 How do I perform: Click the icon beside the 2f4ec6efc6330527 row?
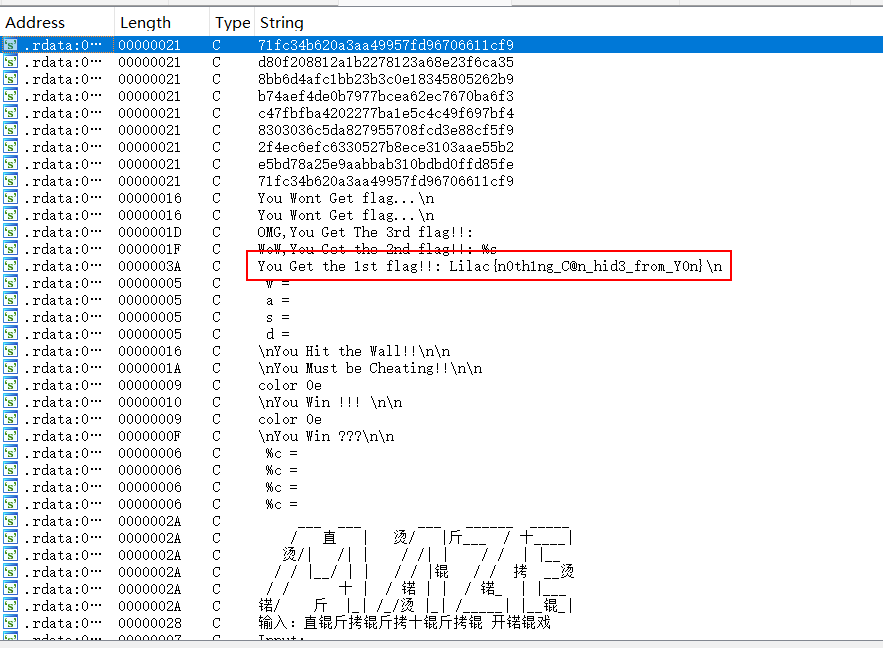(x=11, y=147)
